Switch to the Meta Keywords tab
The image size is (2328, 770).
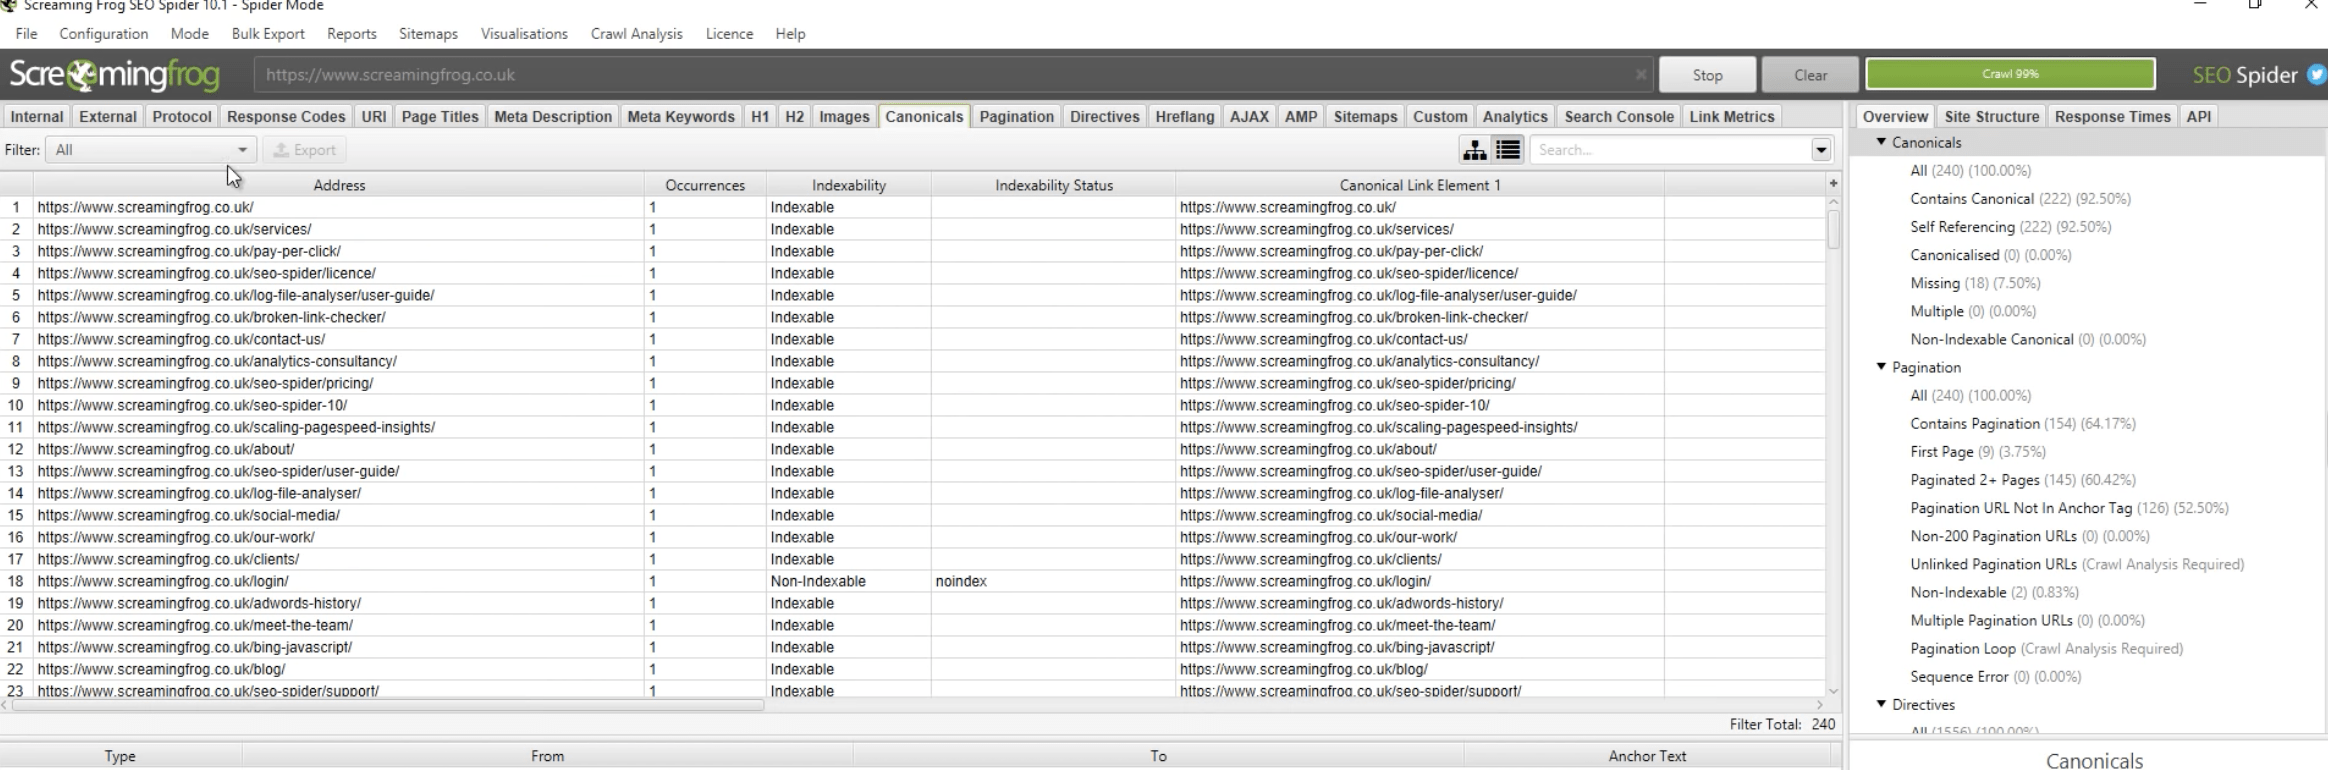pos(681,116)
